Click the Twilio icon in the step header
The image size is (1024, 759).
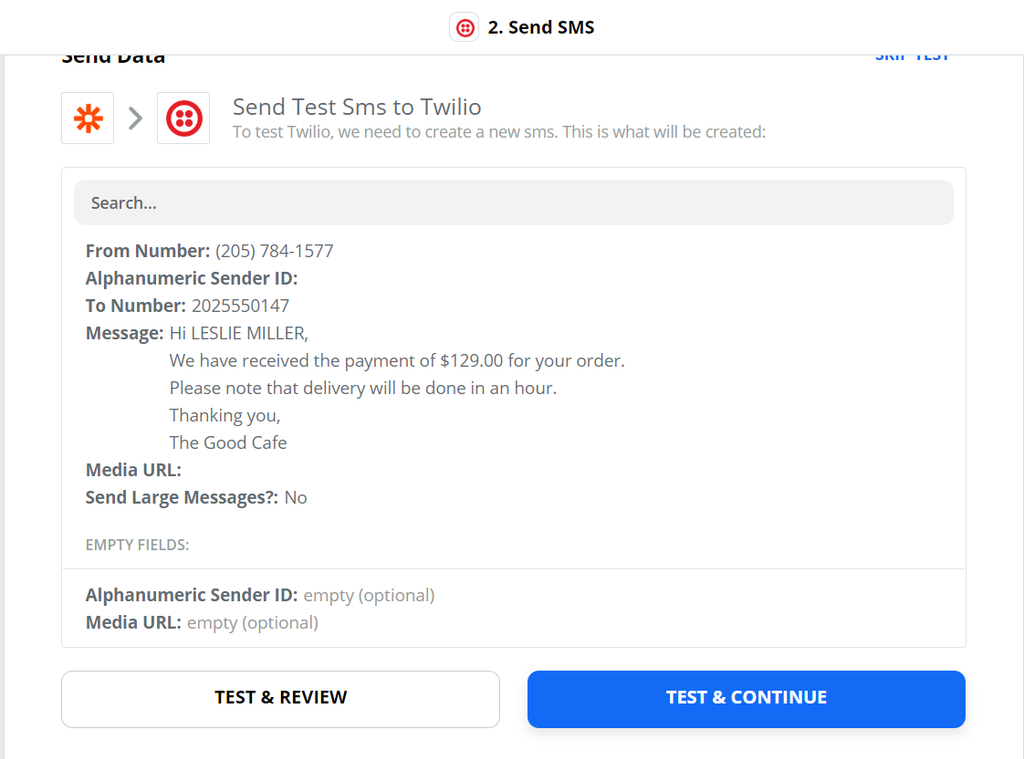[465, 28]
